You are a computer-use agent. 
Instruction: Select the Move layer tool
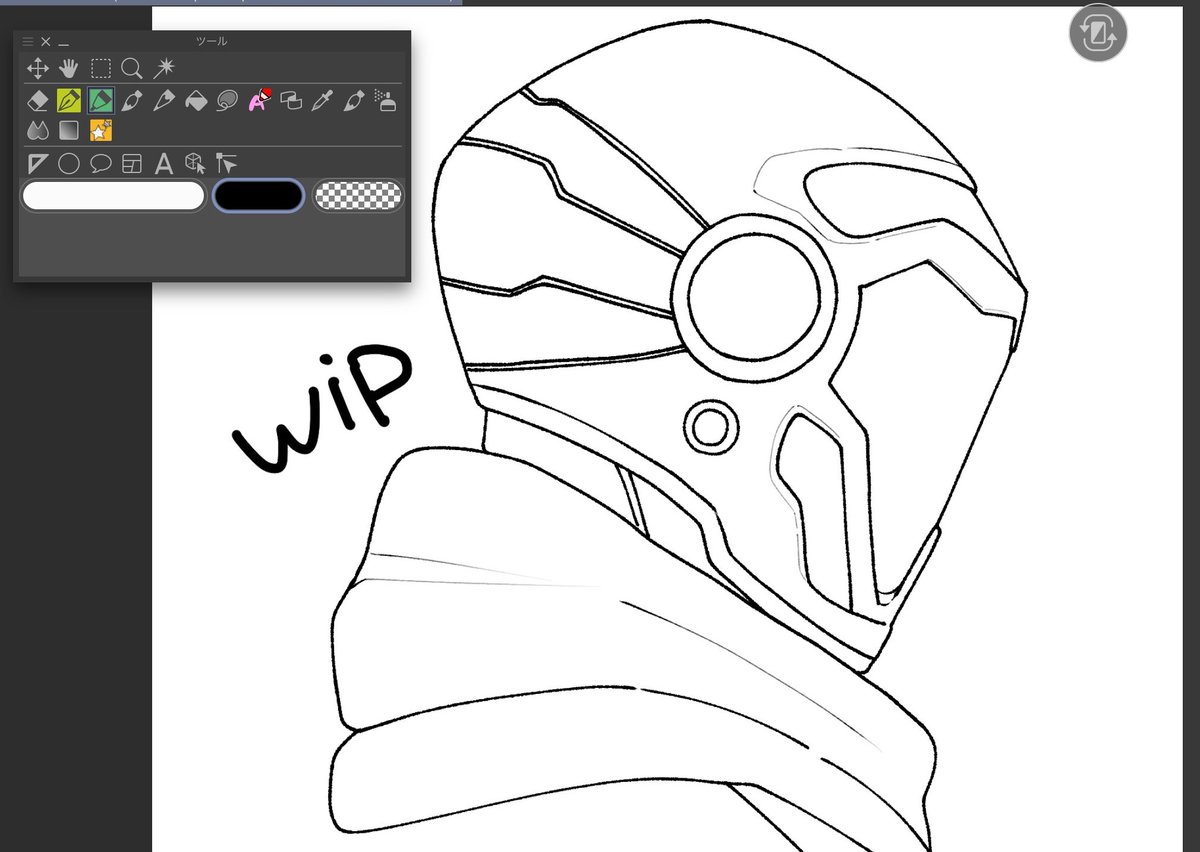(38, 68)
